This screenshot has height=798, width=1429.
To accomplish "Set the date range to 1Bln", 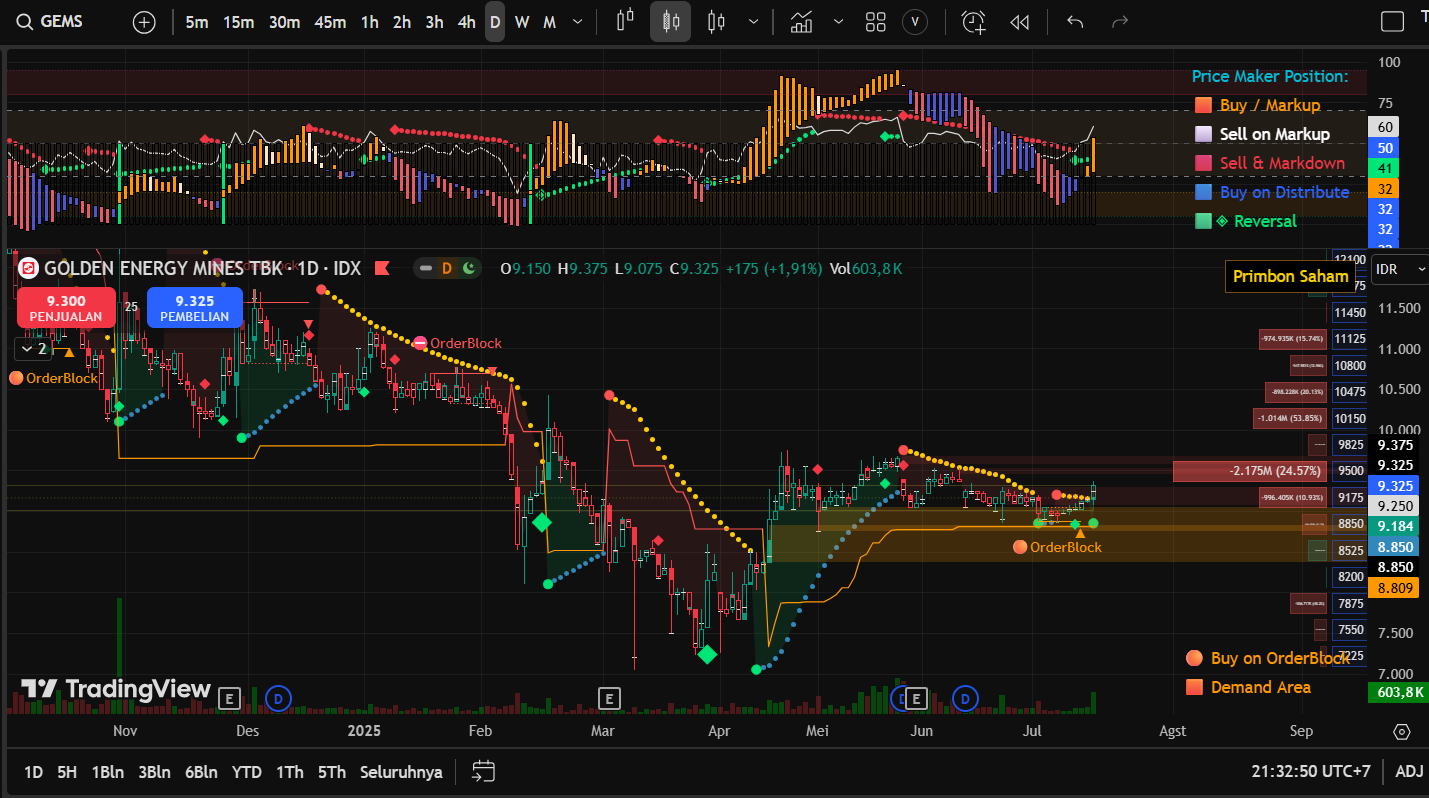I will tap(107, 772).
